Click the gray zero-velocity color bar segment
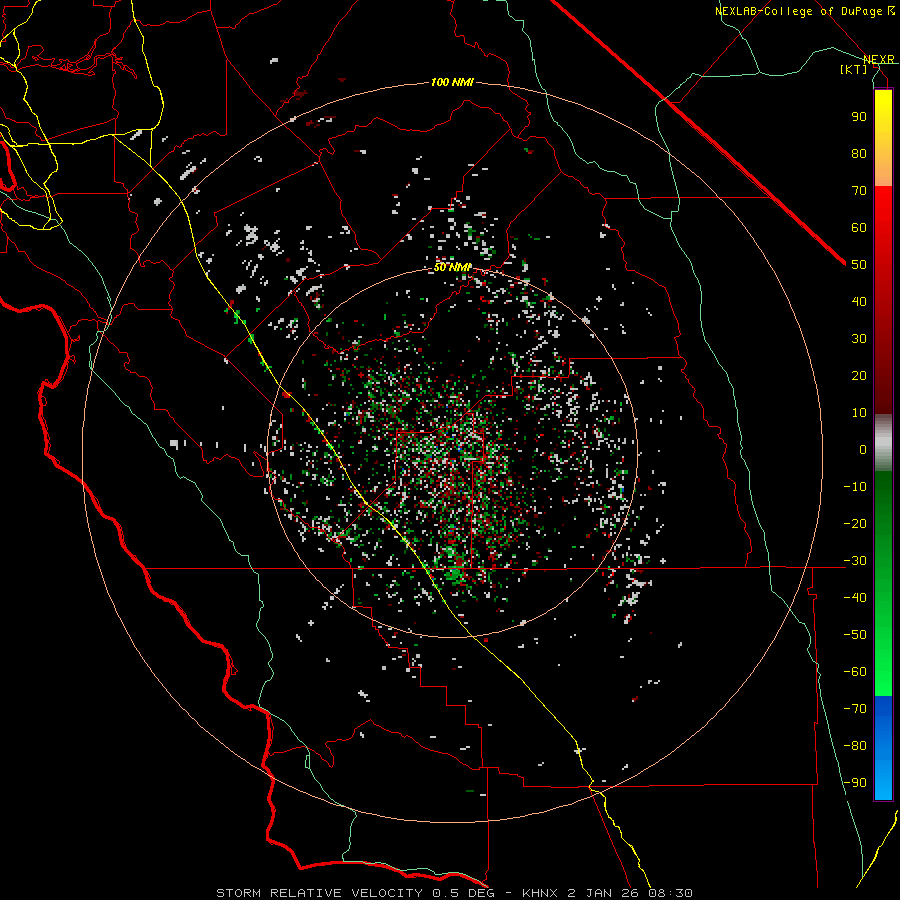Screen dimensions: 900x900 883,443
